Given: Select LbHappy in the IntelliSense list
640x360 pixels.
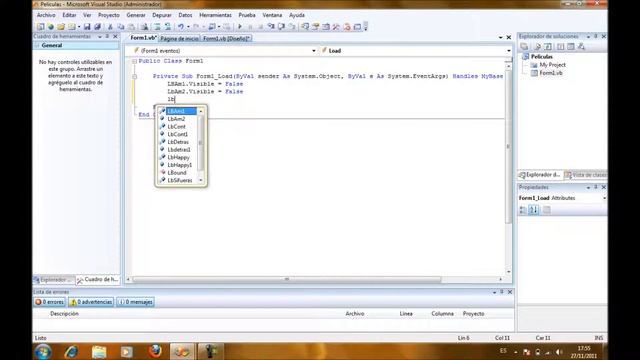Looking at the screenshot, I should click(178, 157).
